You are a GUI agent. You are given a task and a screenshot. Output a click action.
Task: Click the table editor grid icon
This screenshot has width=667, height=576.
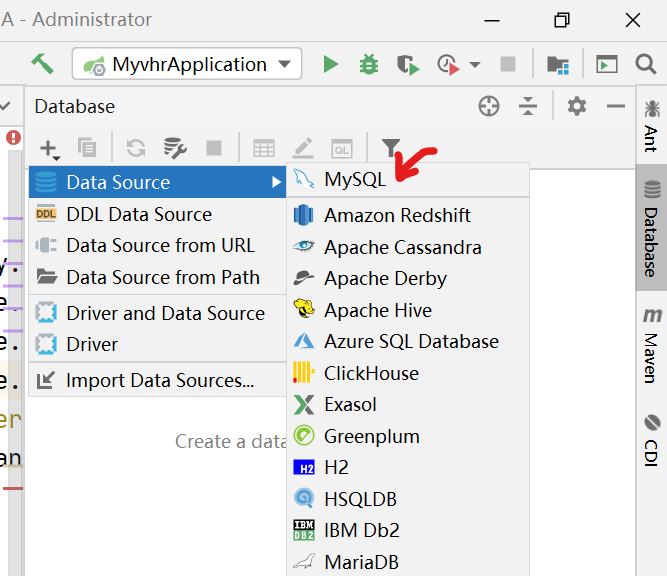[x=264, y=148]
